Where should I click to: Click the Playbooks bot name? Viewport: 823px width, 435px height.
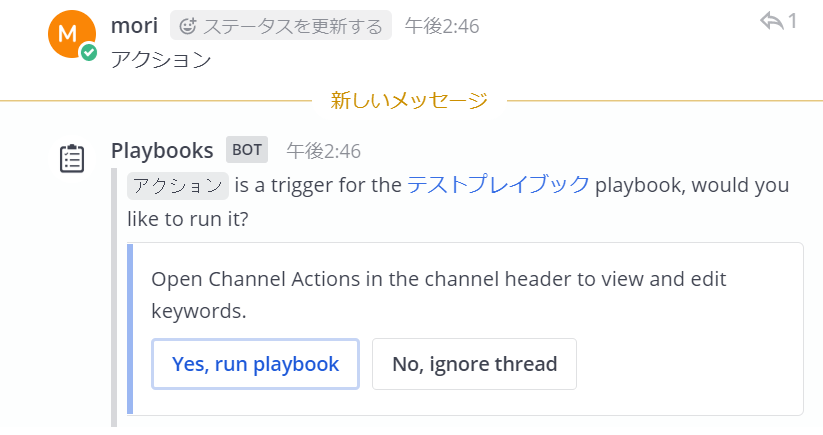[162, 151]
